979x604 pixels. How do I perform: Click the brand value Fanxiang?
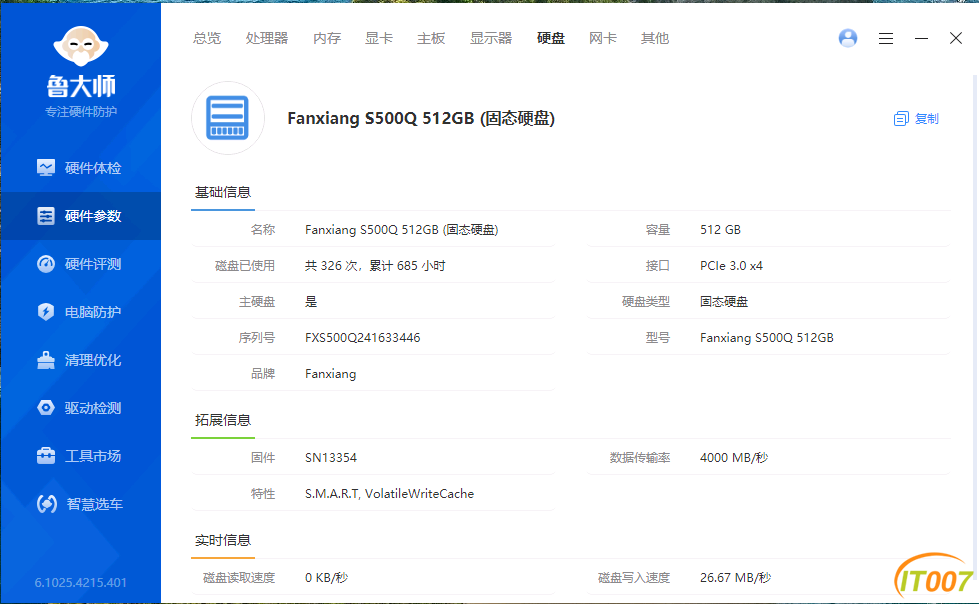coord(330,374)
